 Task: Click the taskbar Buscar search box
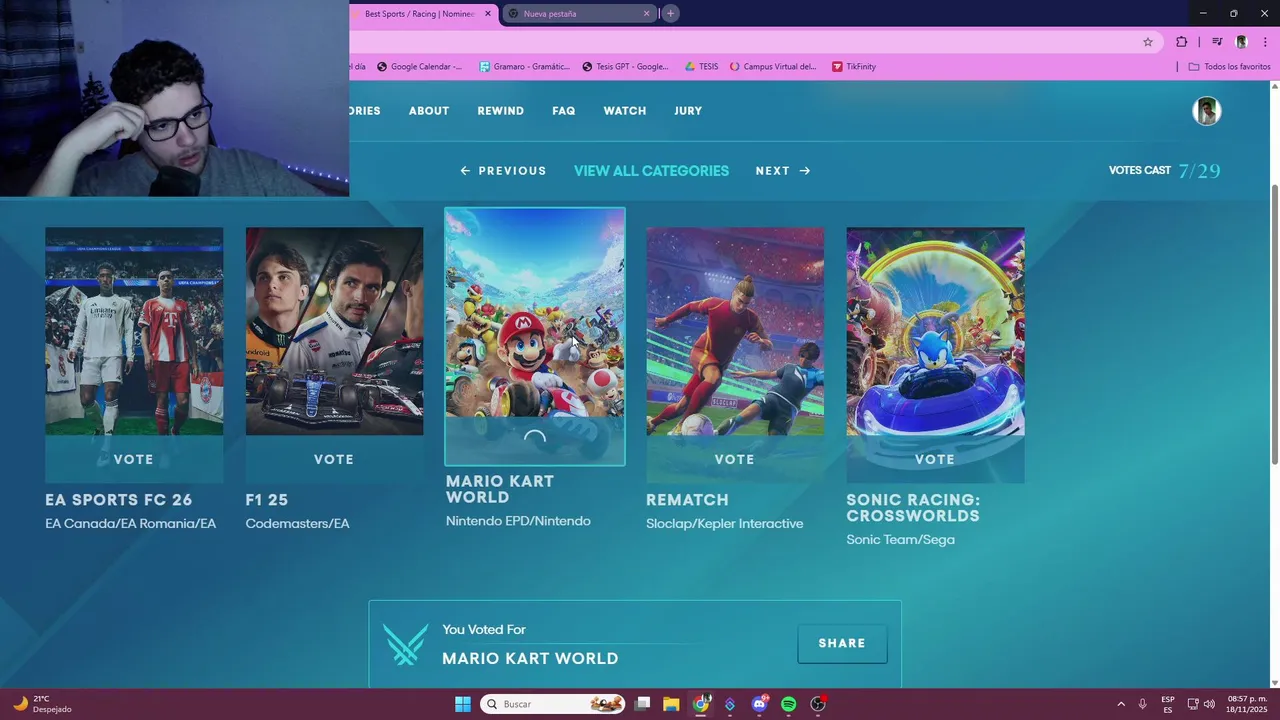(x=553, y=704)
